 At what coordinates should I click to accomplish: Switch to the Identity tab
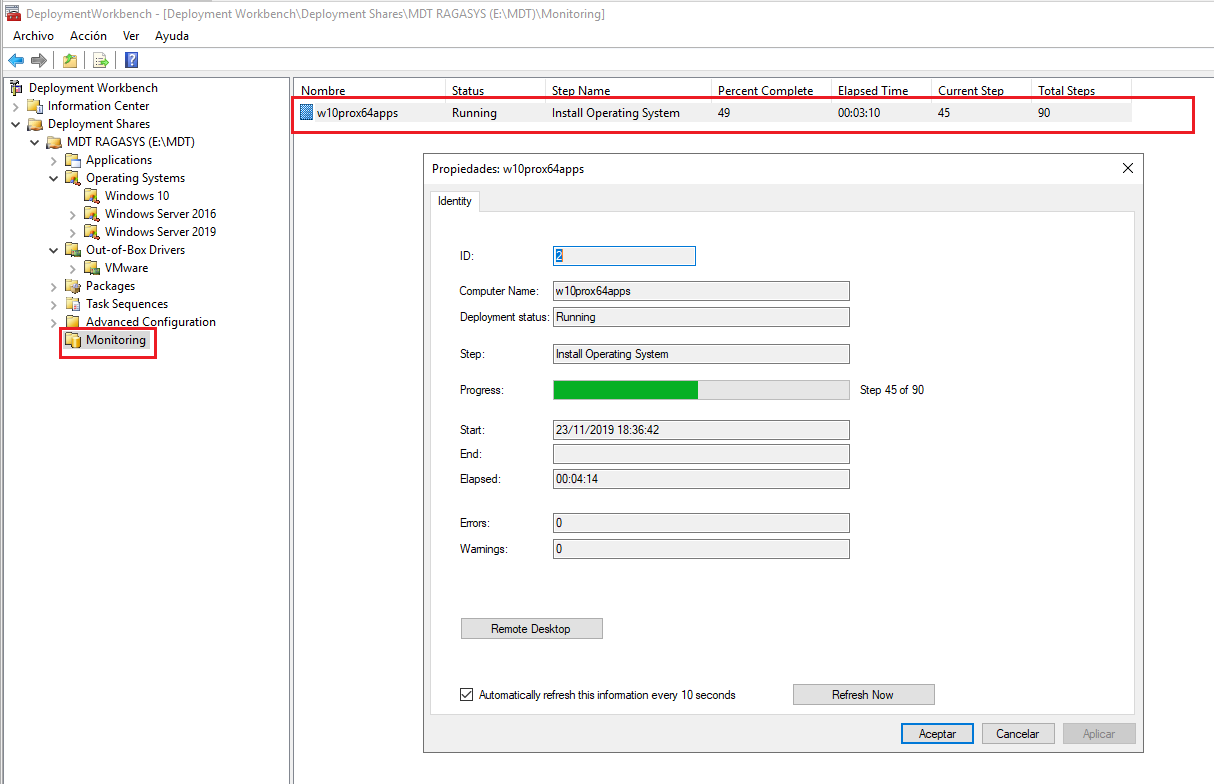(455, 201)
